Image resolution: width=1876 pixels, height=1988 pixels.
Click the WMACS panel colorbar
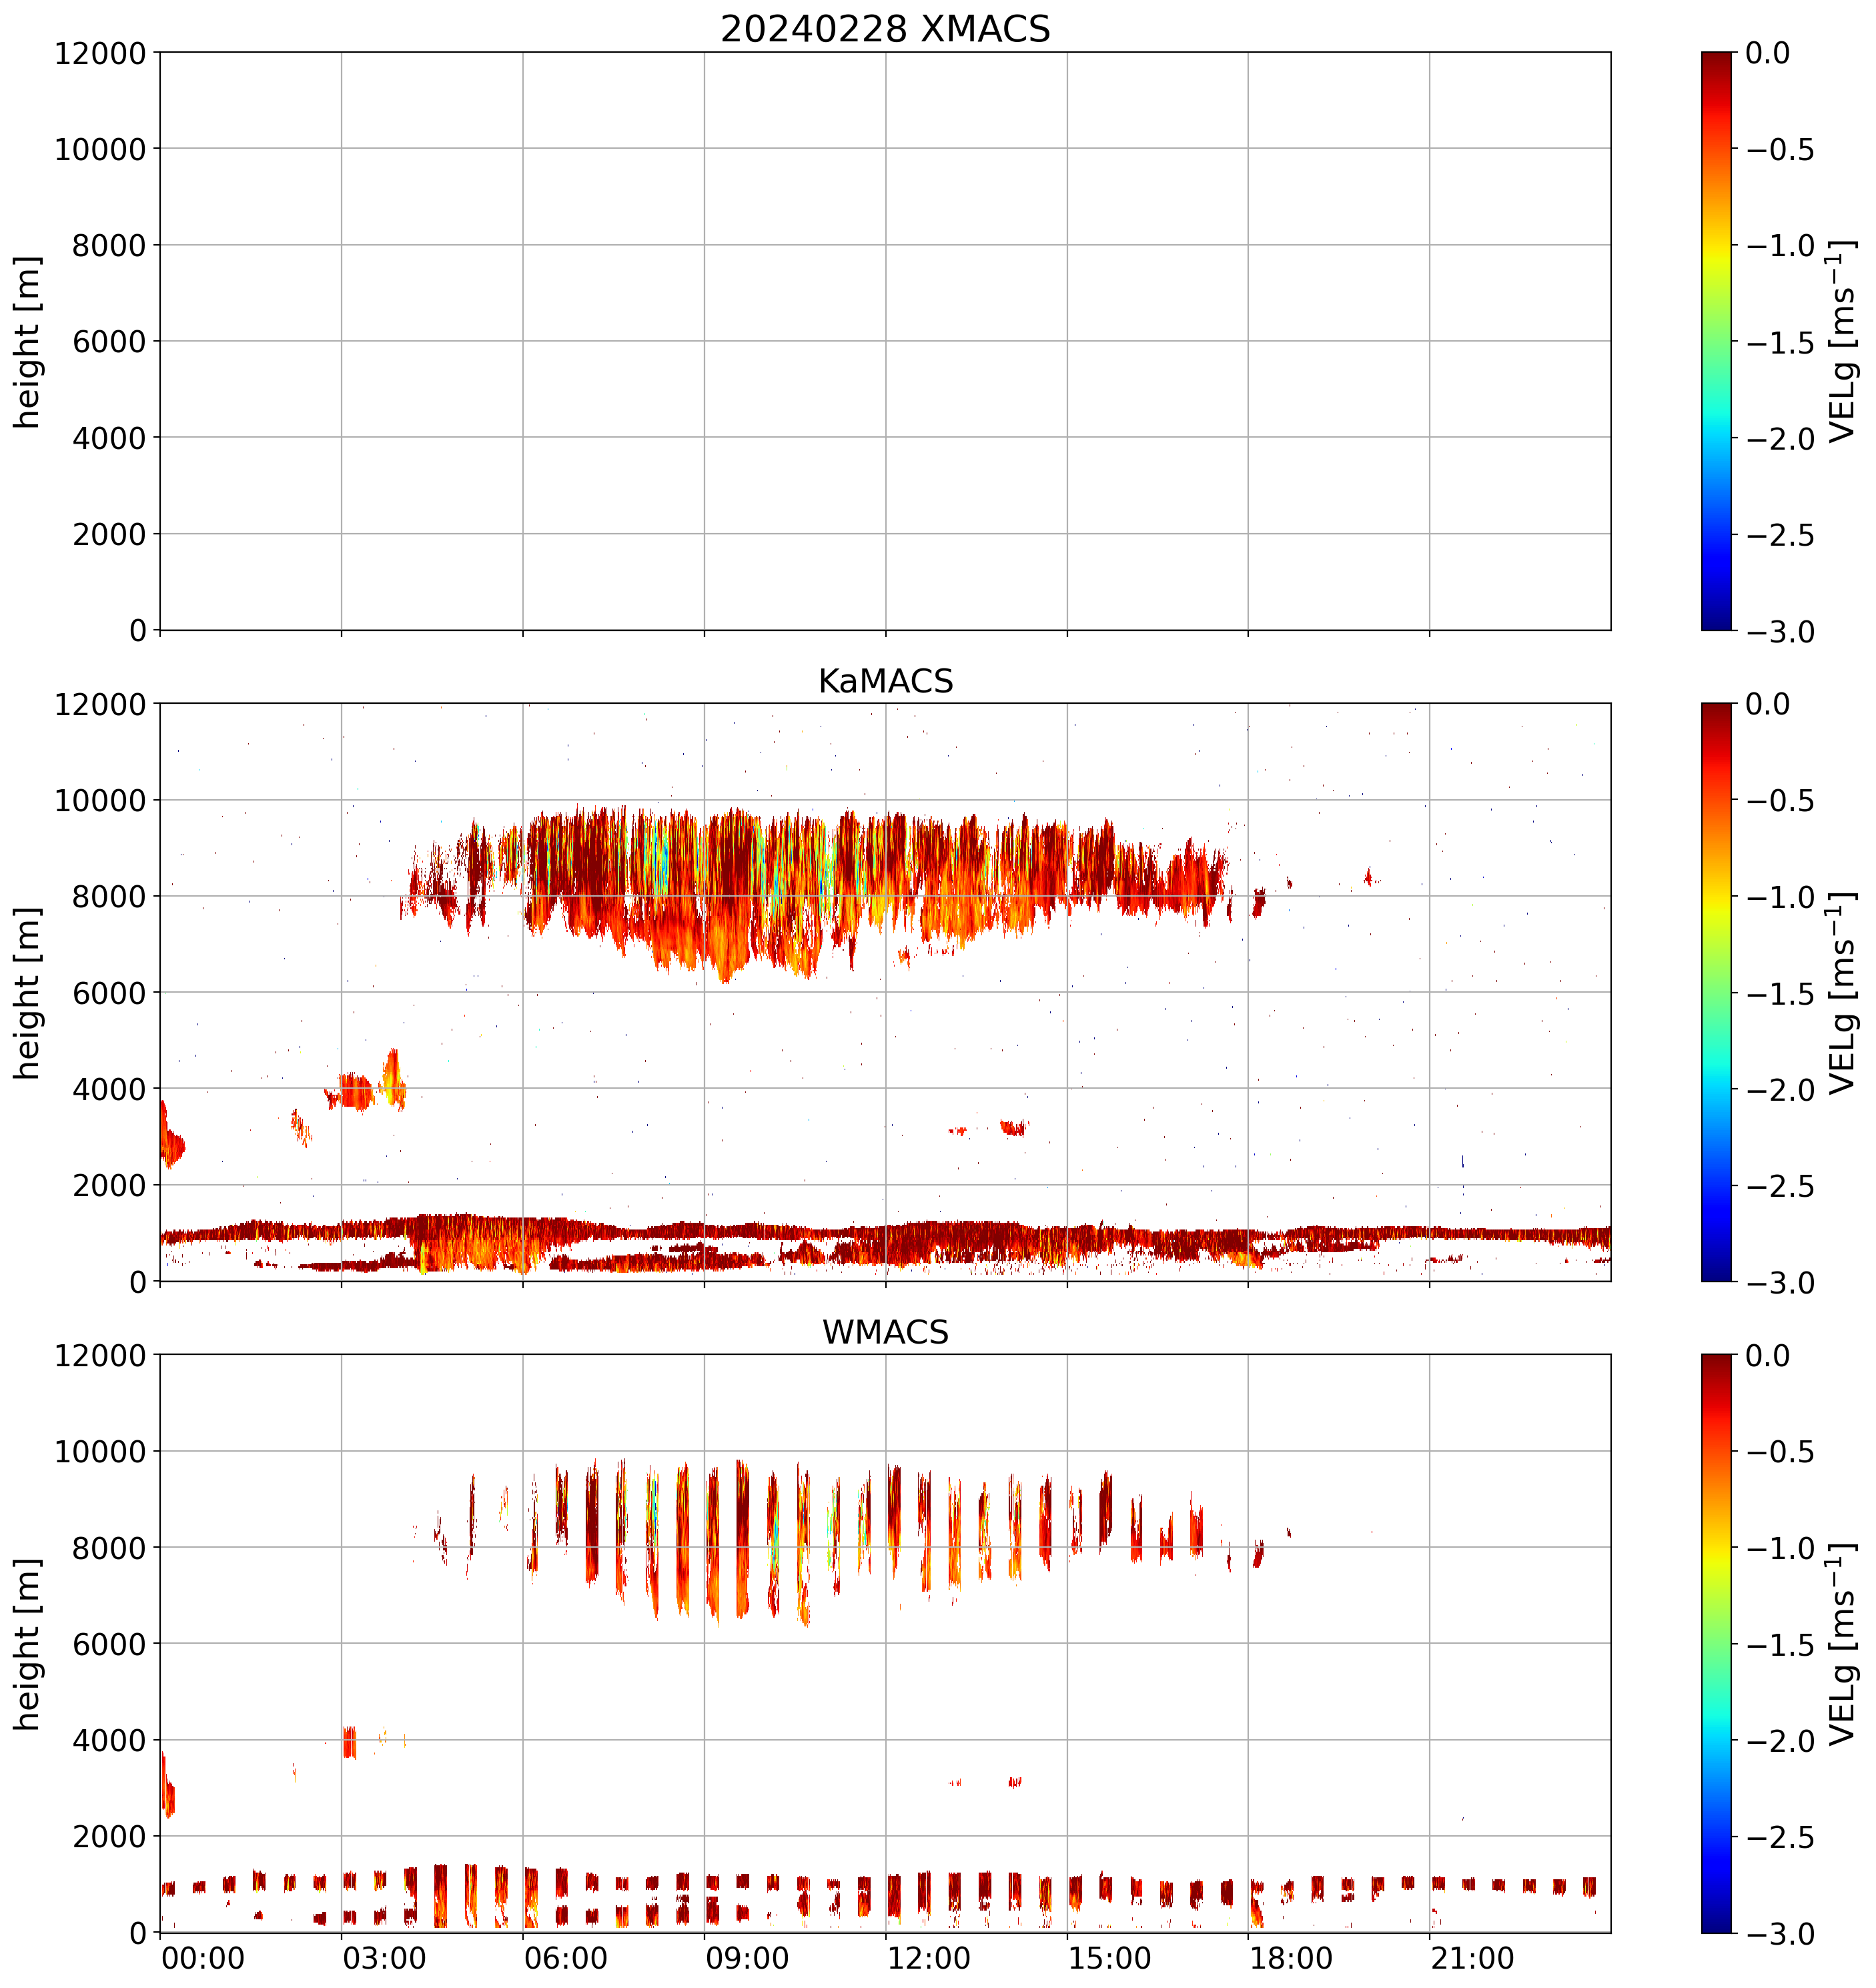coord(1716,1644)
